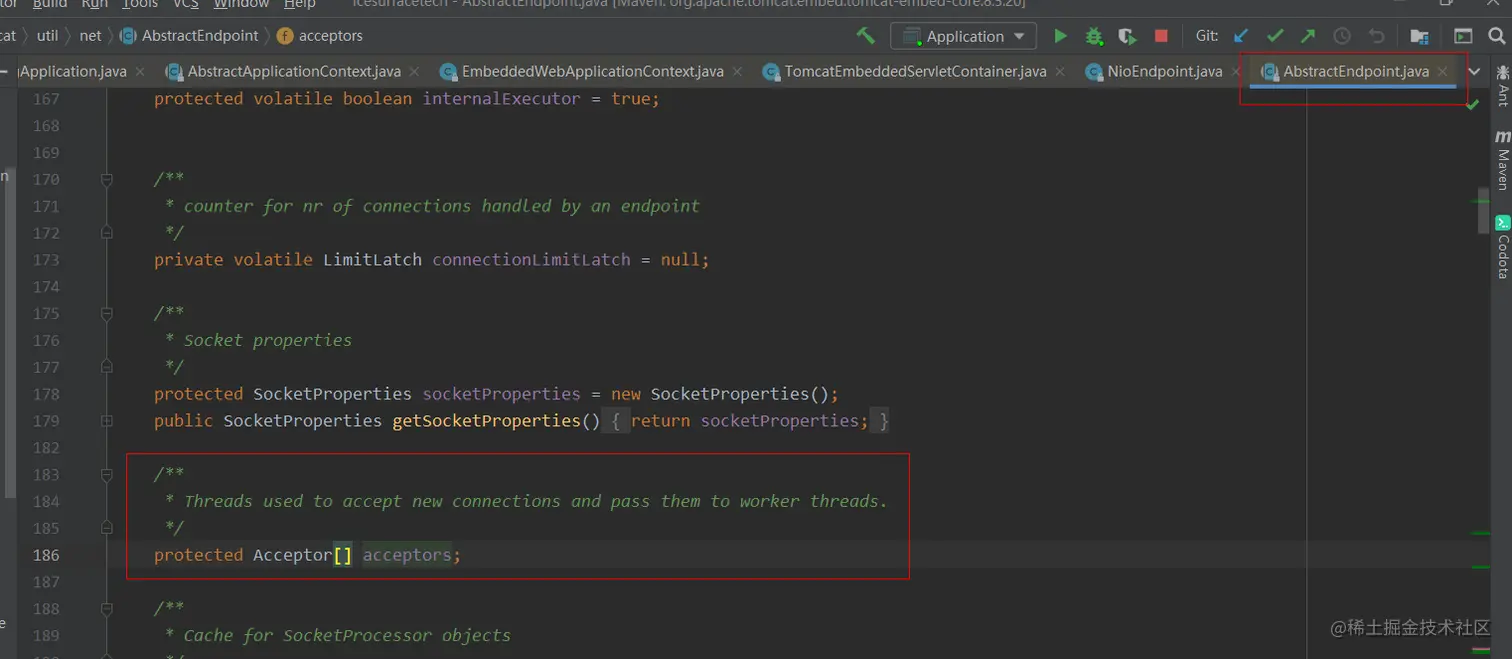Run Application with the green play icon

coord(1060,36)
